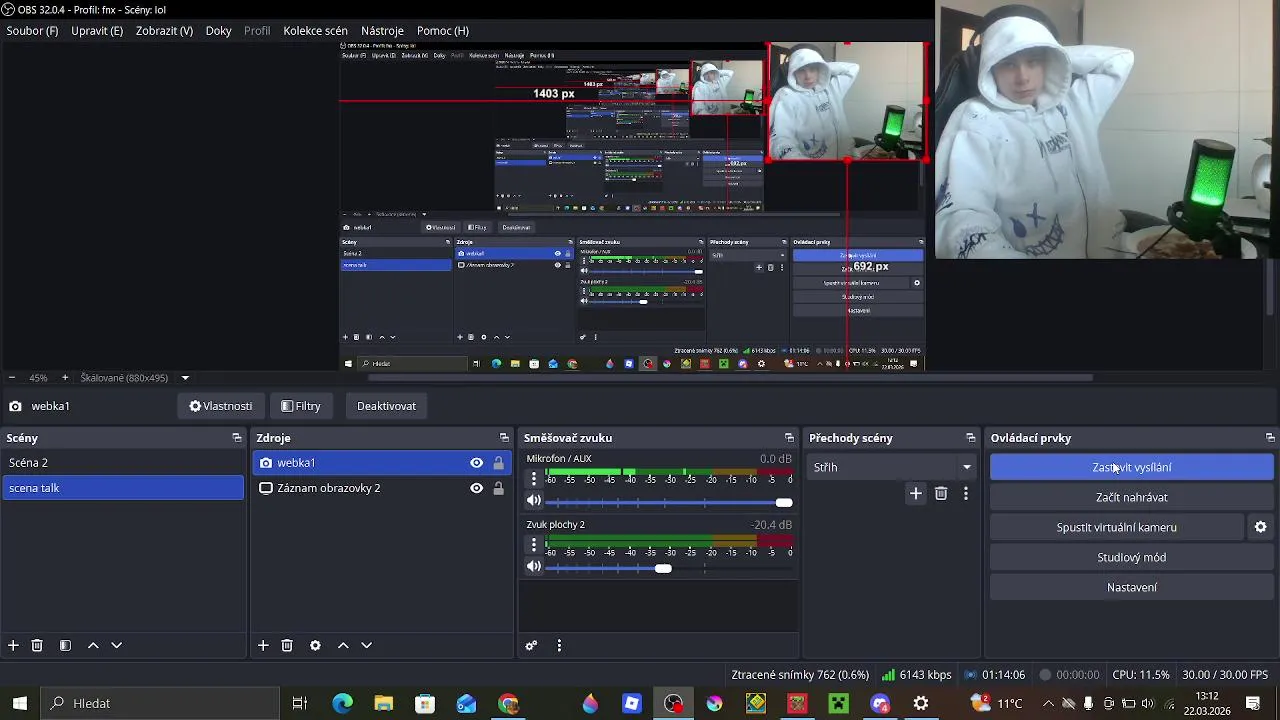Hide the Záznam obrazovky 2 source
The height and width of the screenshot is (720, 1280).
[476, 488]
